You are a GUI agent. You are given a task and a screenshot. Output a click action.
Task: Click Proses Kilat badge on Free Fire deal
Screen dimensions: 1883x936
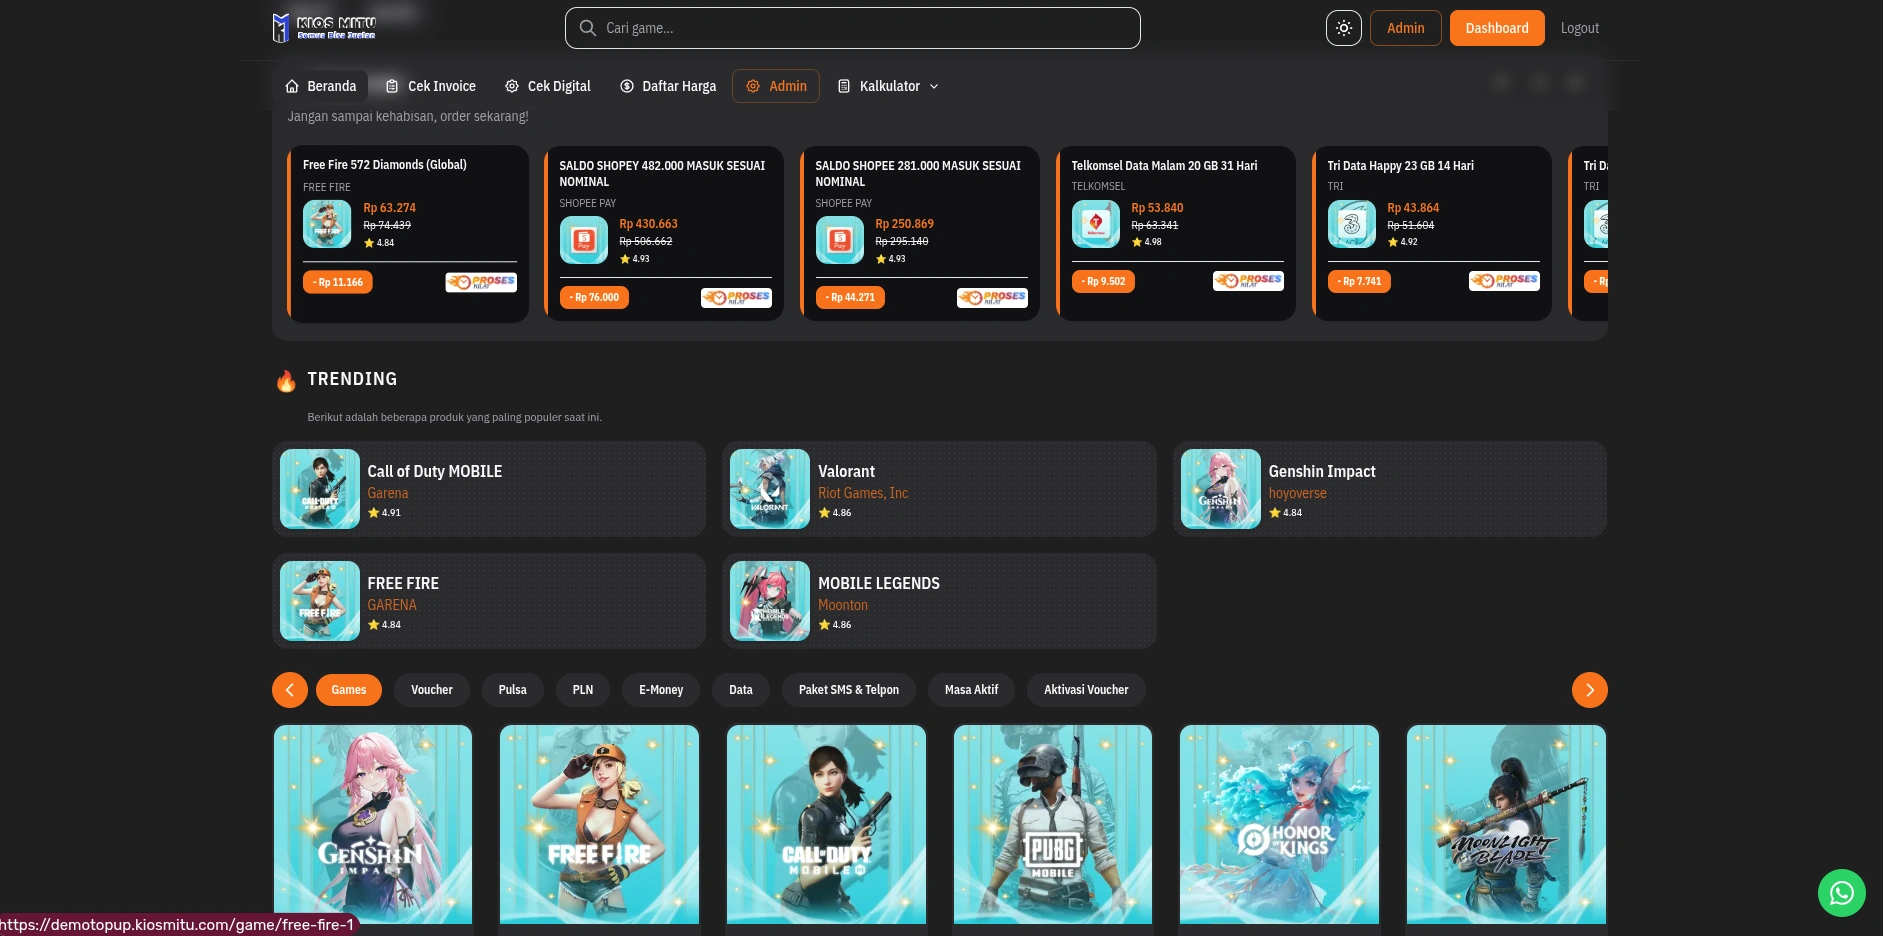click(481, 282)
